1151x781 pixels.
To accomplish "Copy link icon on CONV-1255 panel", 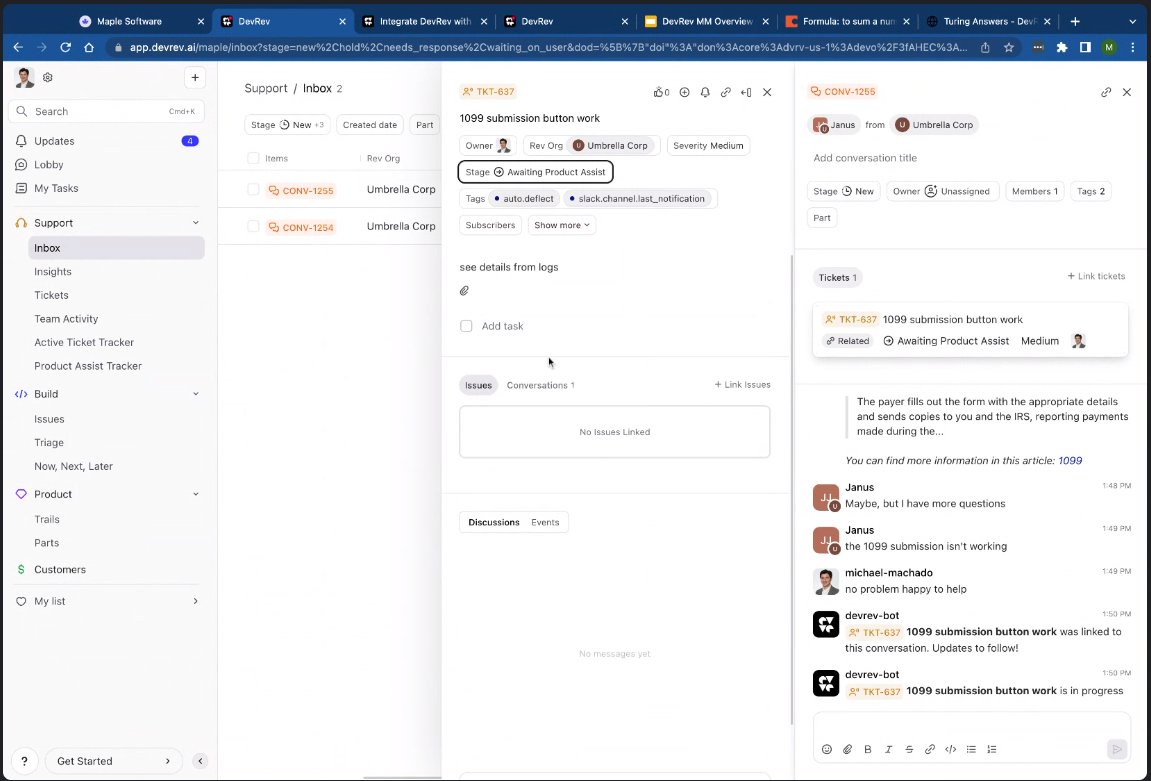I will [1105, 92].
